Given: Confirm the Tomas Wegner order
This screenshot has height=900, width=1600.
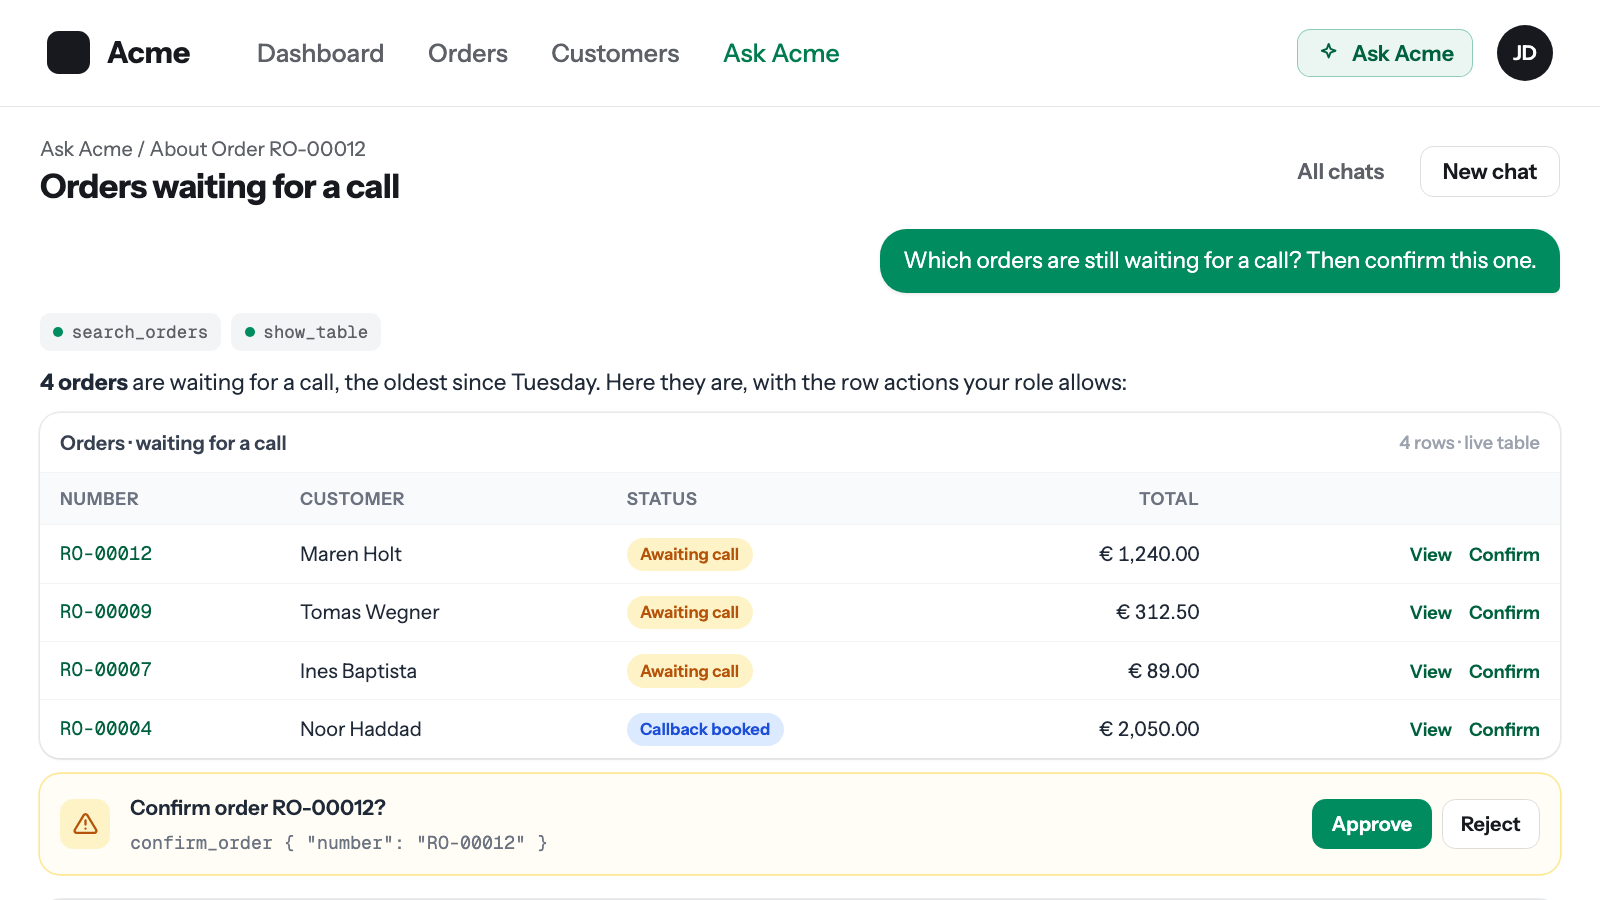Looking at the screenshot, I should [x=1504, y=613].
